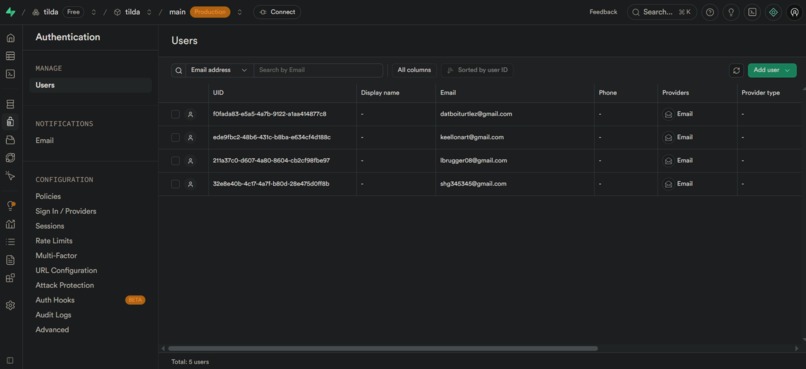Click in the Search by Email field

coord(318,70)
